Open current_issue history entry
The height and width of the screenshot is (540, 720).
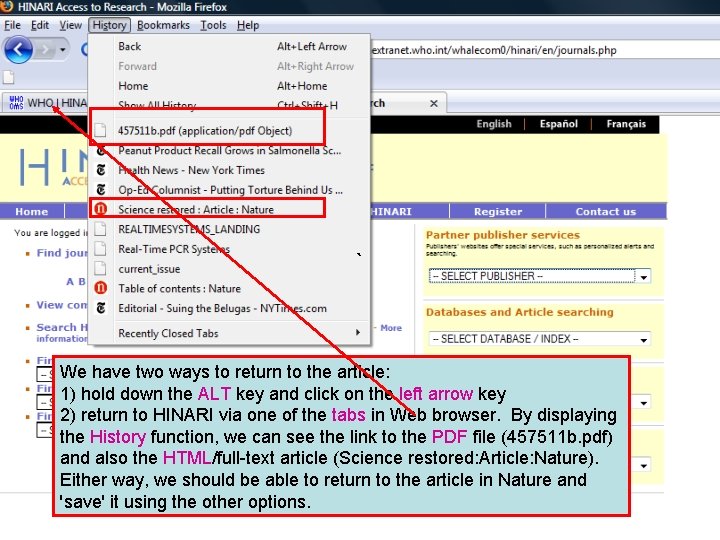click(229, 269)
